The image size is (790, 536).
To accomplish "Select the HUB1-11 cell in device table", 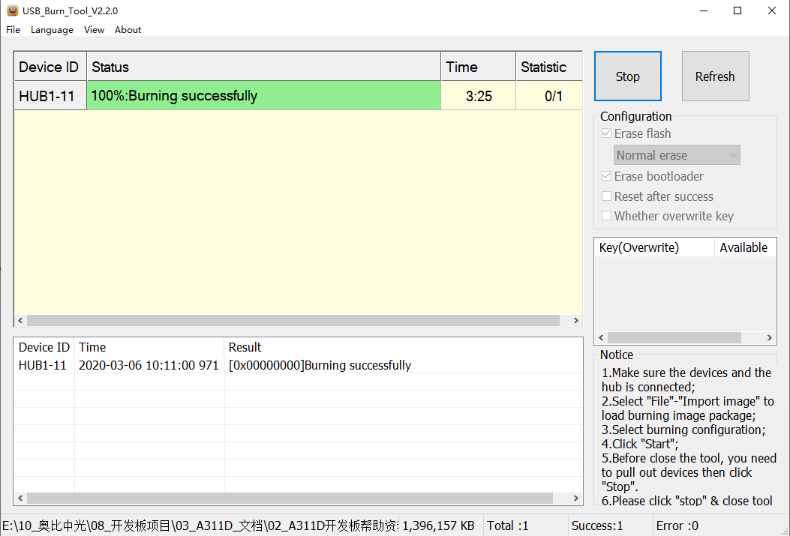I will [x=50, y=96].
